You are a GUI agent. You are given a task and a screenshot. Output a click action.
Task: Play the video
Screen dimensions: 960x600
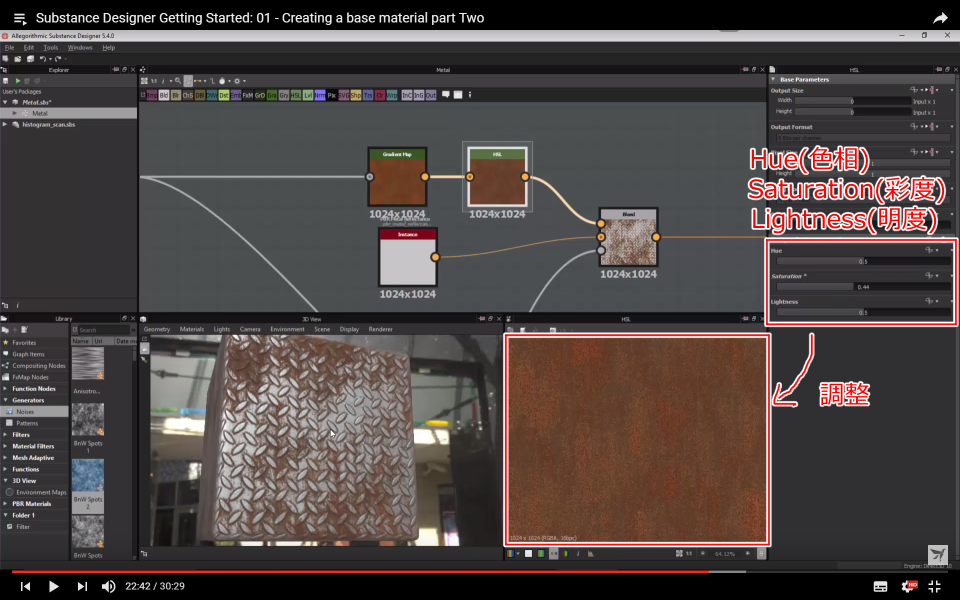(x=53, y=586)
